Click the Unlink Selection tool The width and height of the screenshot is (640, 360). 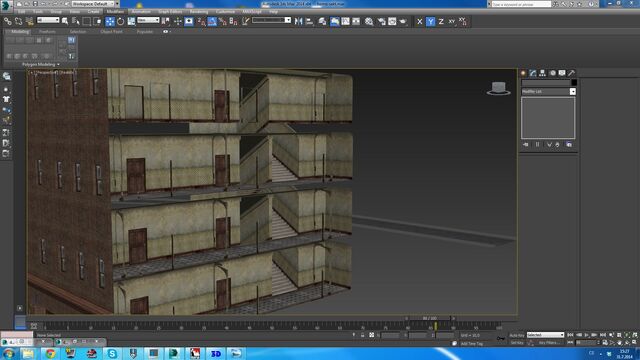coord(18,21)
